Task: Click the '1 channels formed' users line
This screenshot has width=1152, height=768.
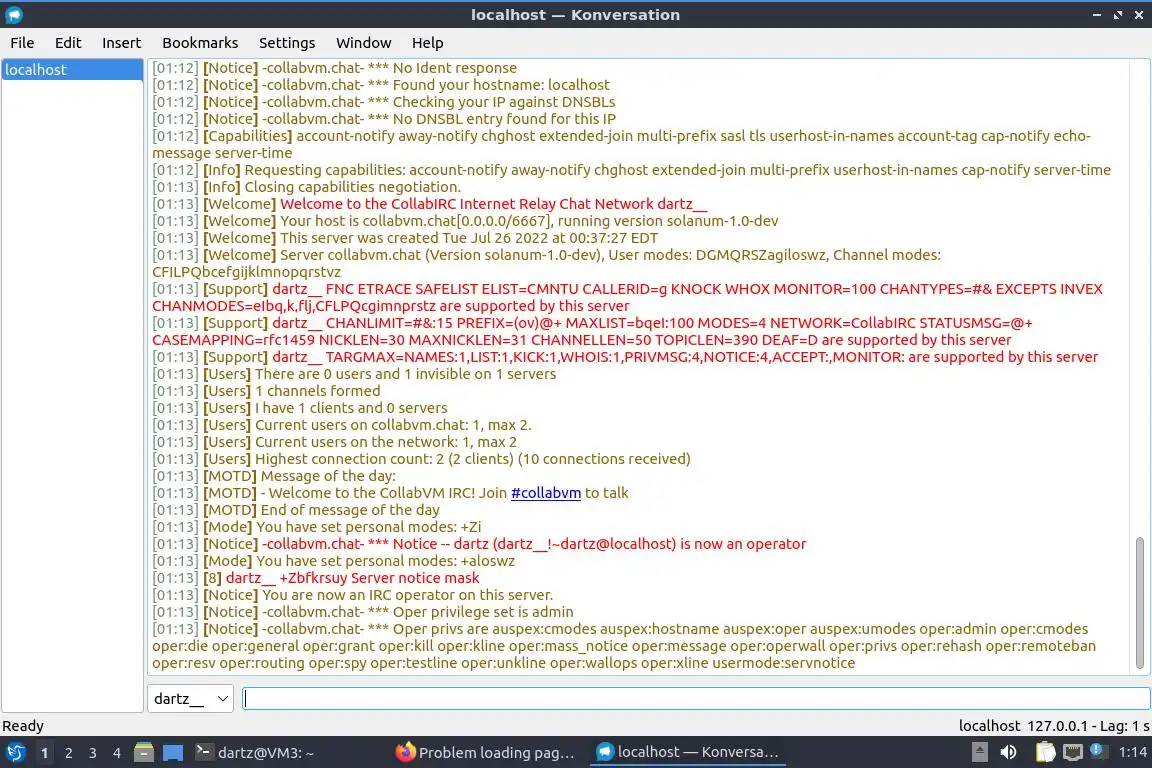Action: click(x=267, y=391)
